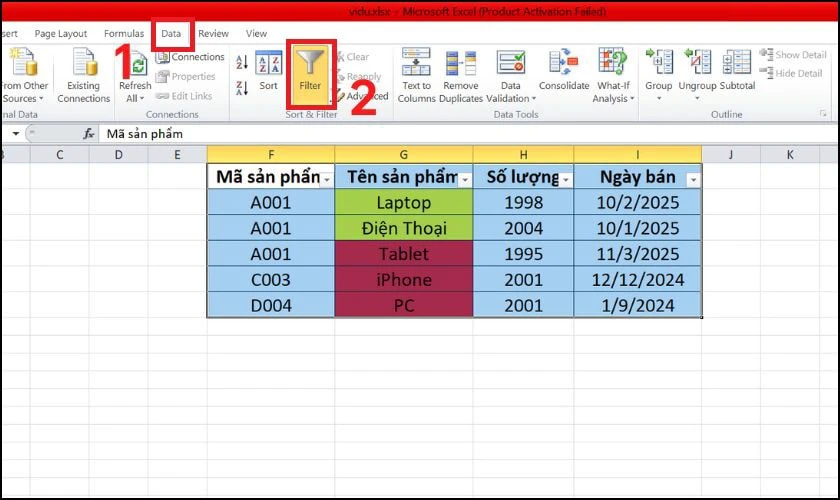Clear the applied filter
This screenshot has width=840, height=500.
click(x=353, y=57)
